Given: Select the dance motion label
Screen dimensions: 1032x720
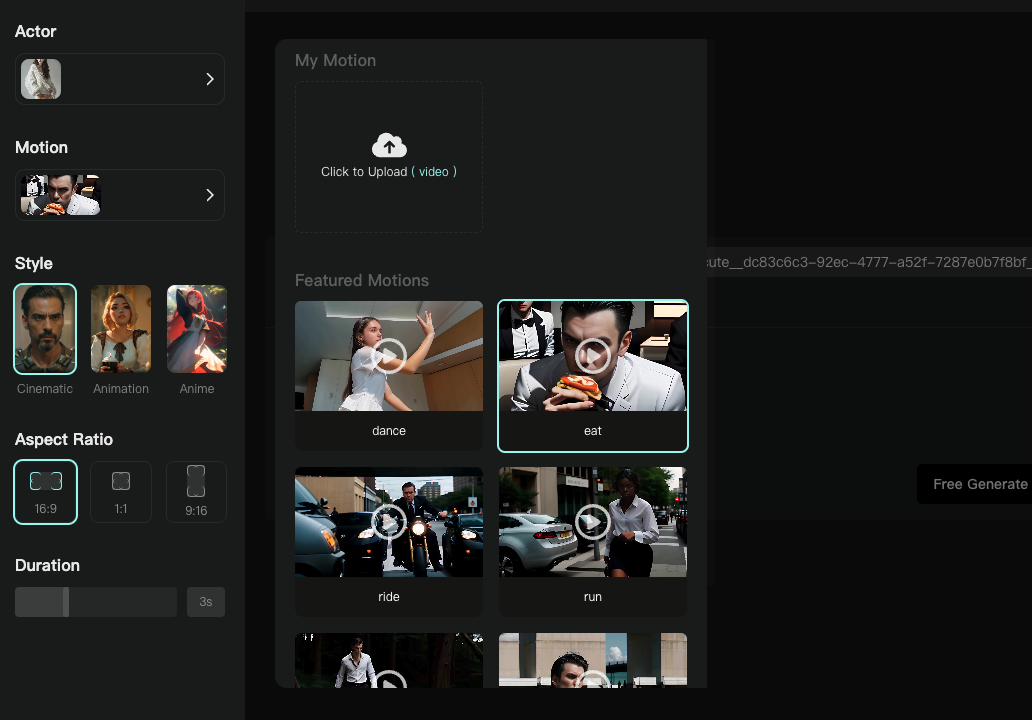Looking at the screenshot, I should (x=389, y=431).
